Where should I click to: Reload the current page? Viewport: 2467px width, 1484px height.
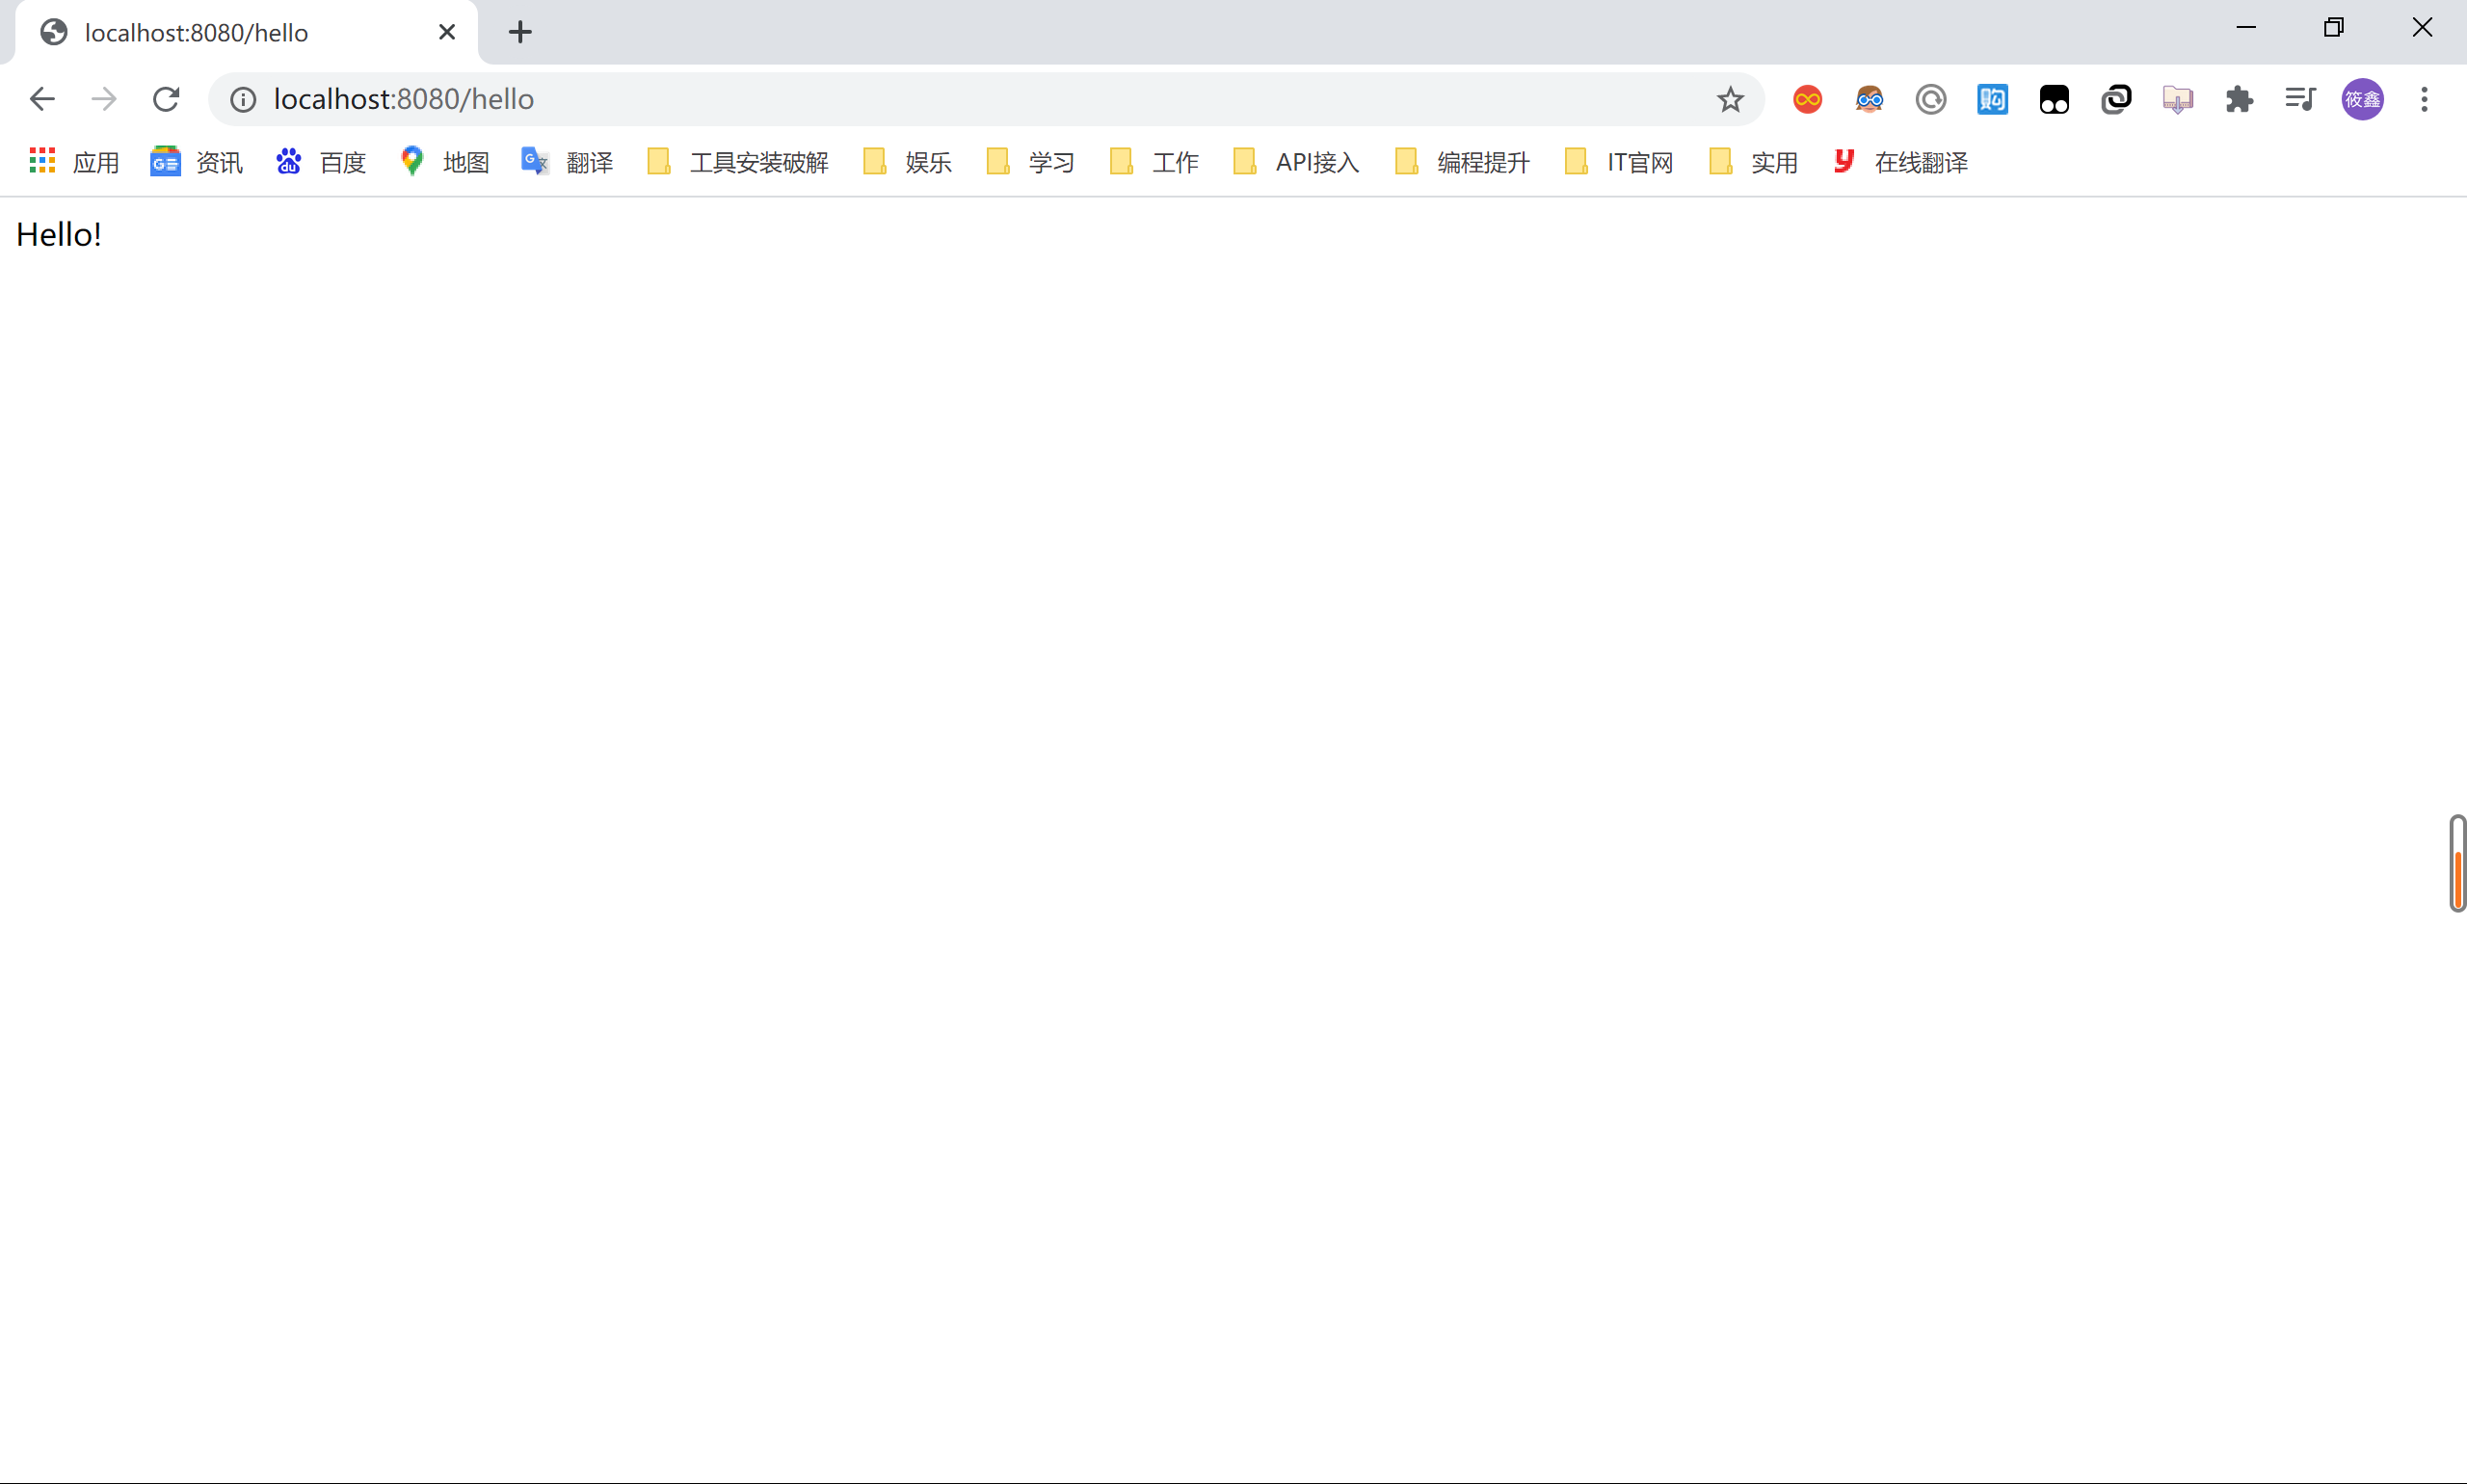[166, 99]
